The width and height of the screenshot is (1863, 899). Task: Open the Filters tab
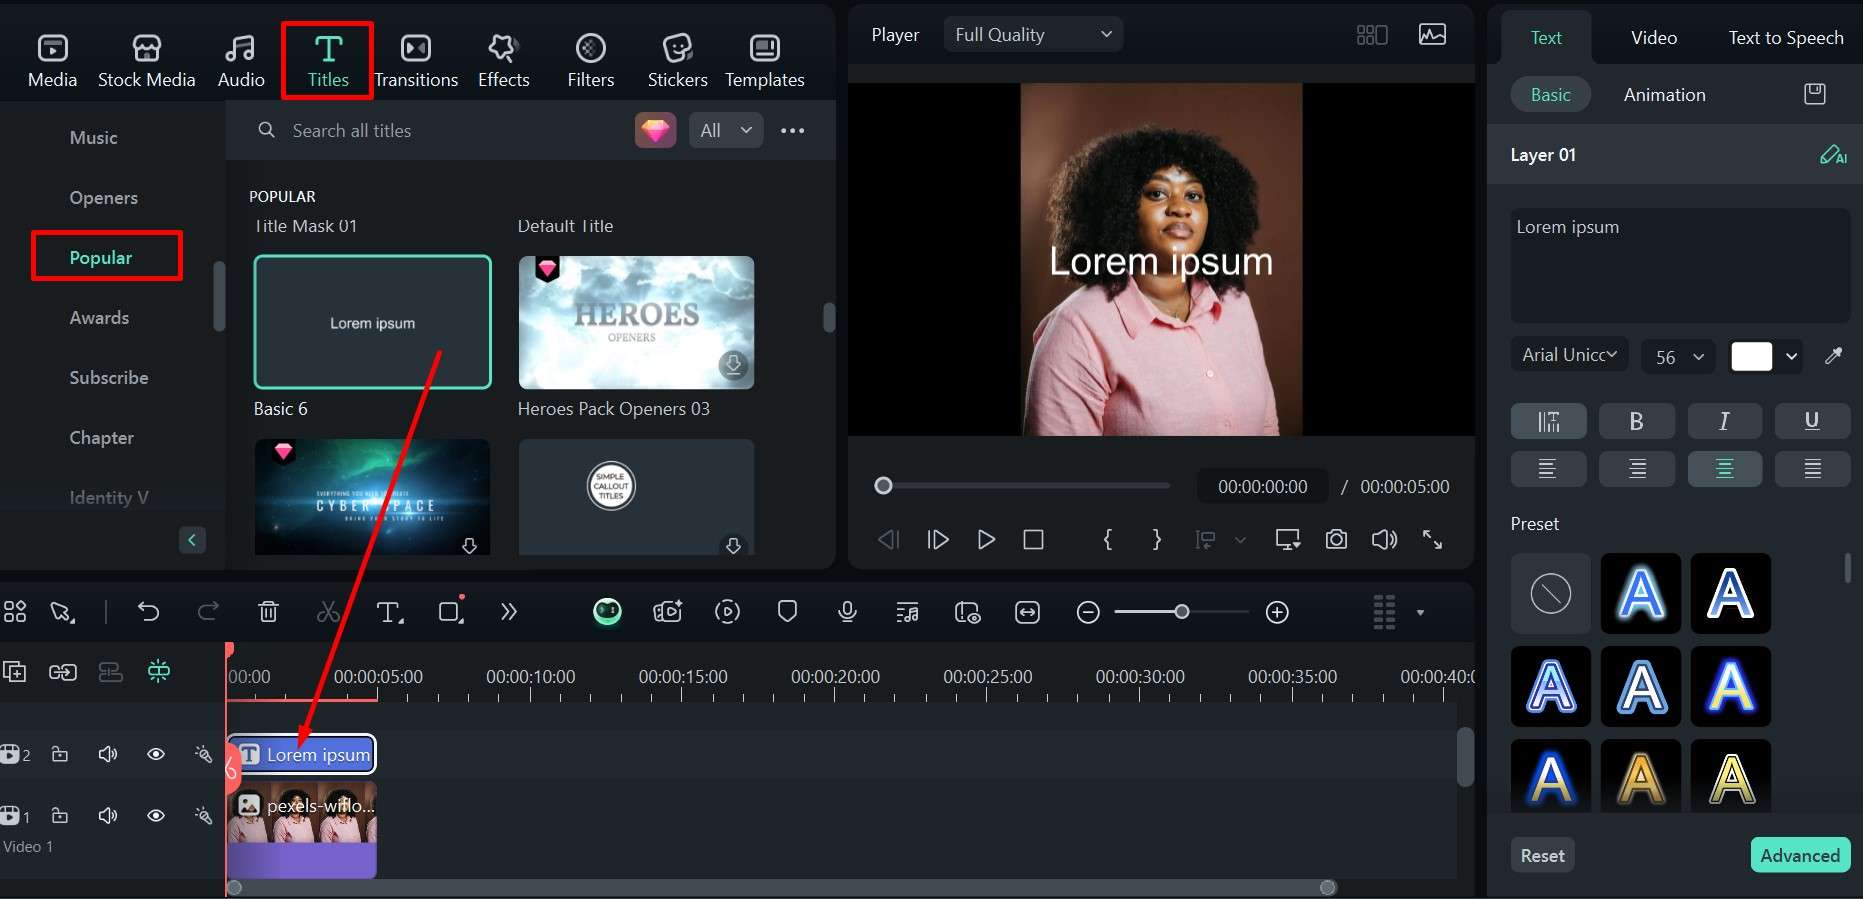tap(591, 61)
